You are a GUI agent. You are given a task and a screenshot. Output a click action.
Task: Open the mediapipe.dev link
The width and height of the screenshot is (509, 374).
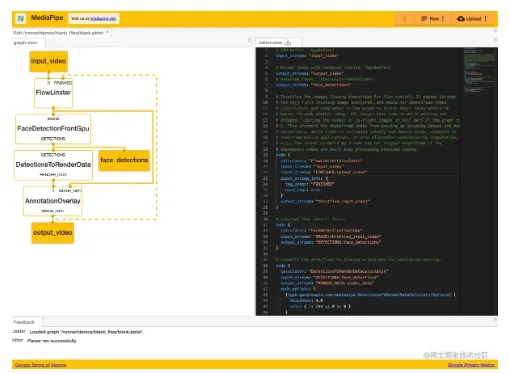(103, 19)
